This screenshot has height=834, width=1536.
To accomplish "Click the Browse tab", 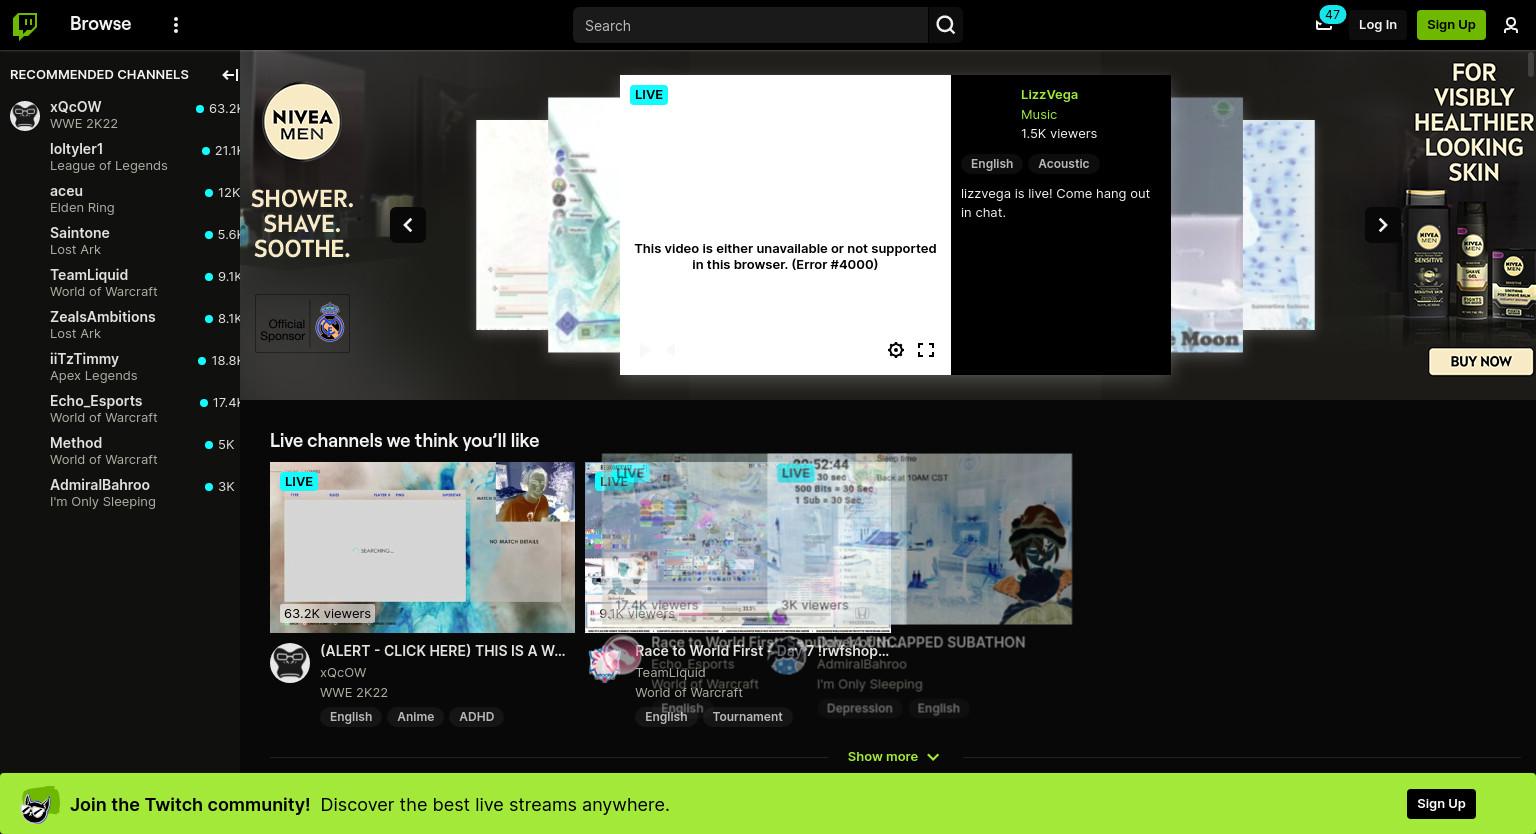I will coord(101,24).
